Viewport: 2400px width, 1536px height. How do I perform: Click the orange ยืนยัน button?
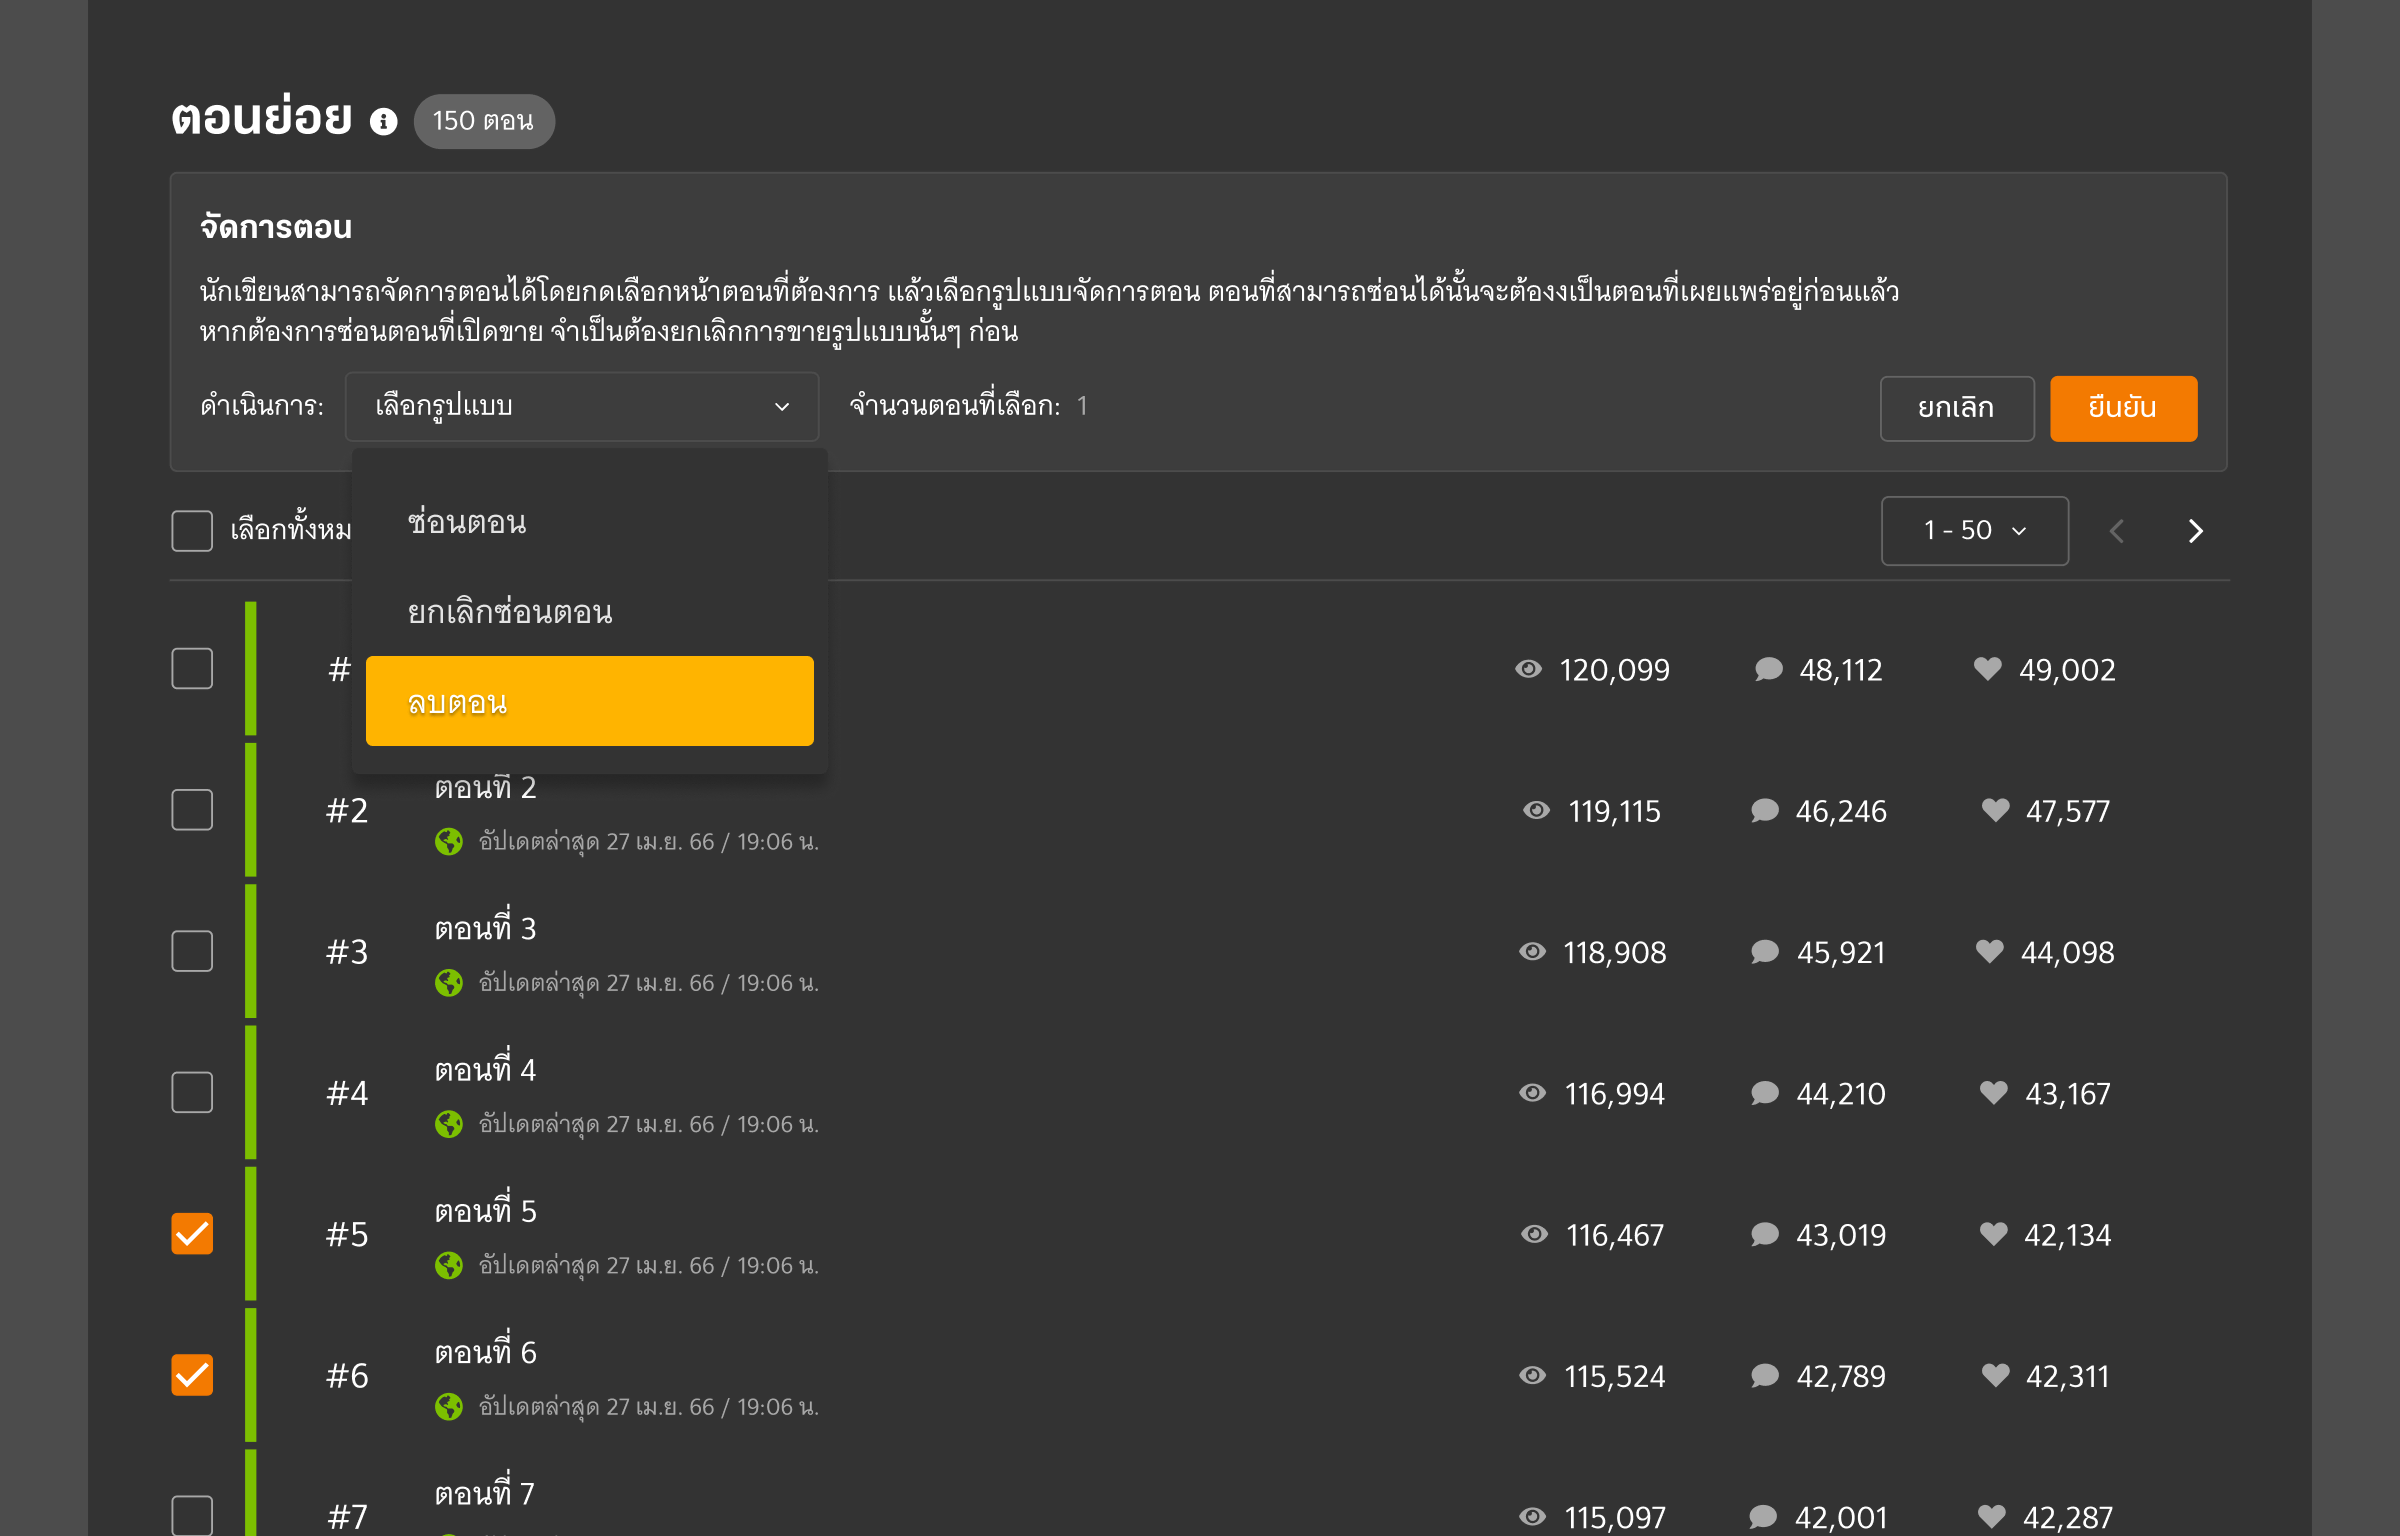pos(2123,408)
